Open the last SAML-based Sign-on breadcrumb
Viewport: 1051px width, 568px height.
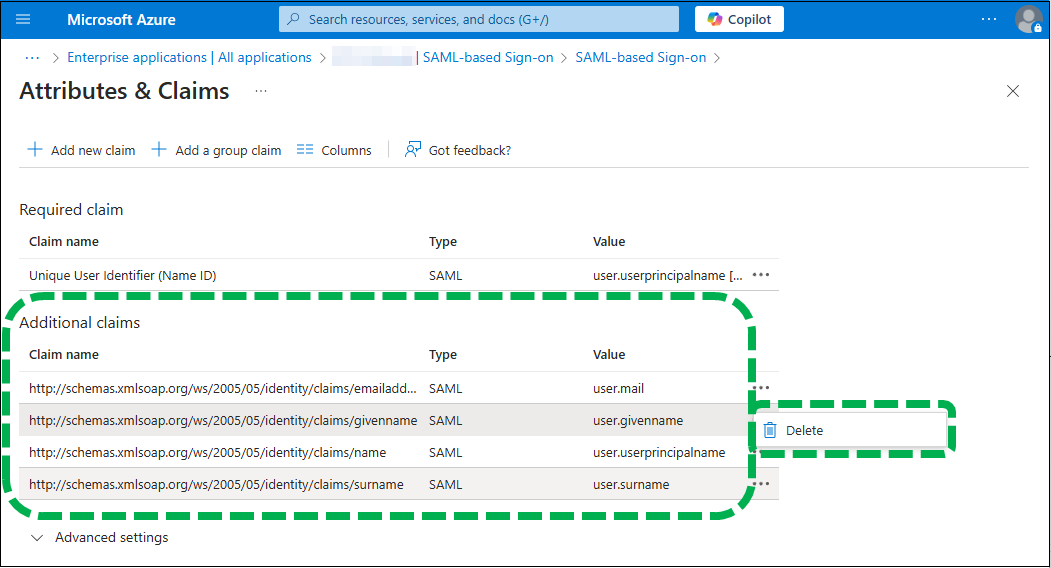click(x=640, y=57)
